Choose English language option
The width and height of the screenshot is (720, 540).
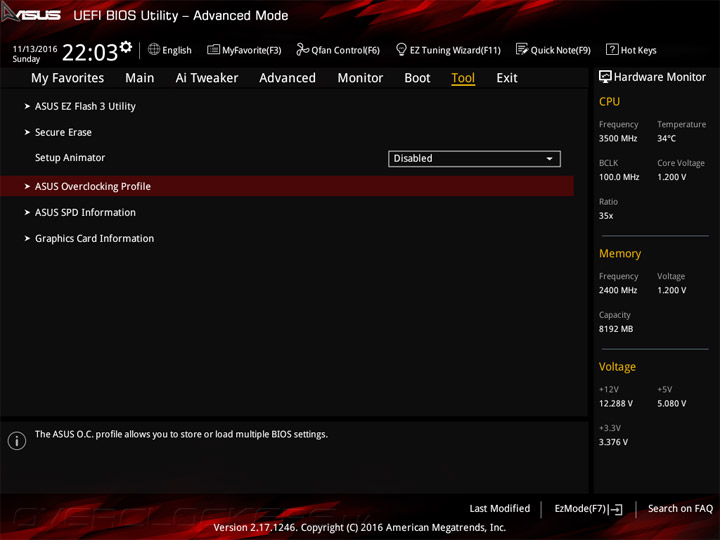pos(177,50)
